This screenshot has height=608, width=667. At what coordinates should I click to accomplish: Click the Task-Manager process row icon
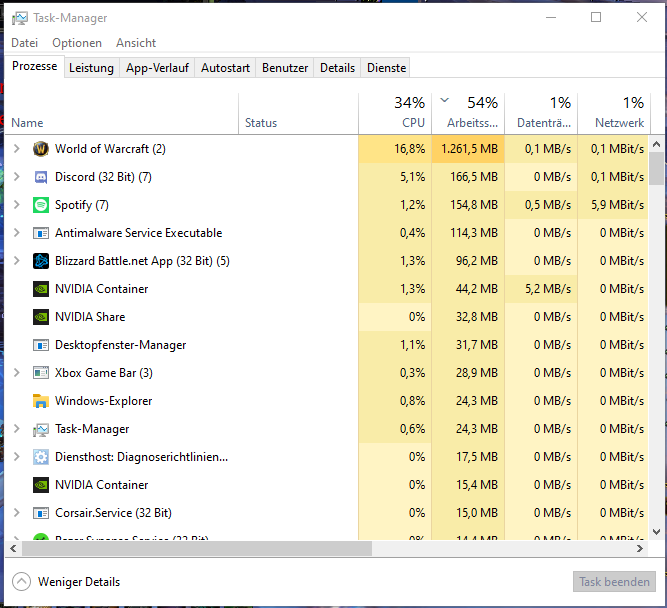pos(41,430)
